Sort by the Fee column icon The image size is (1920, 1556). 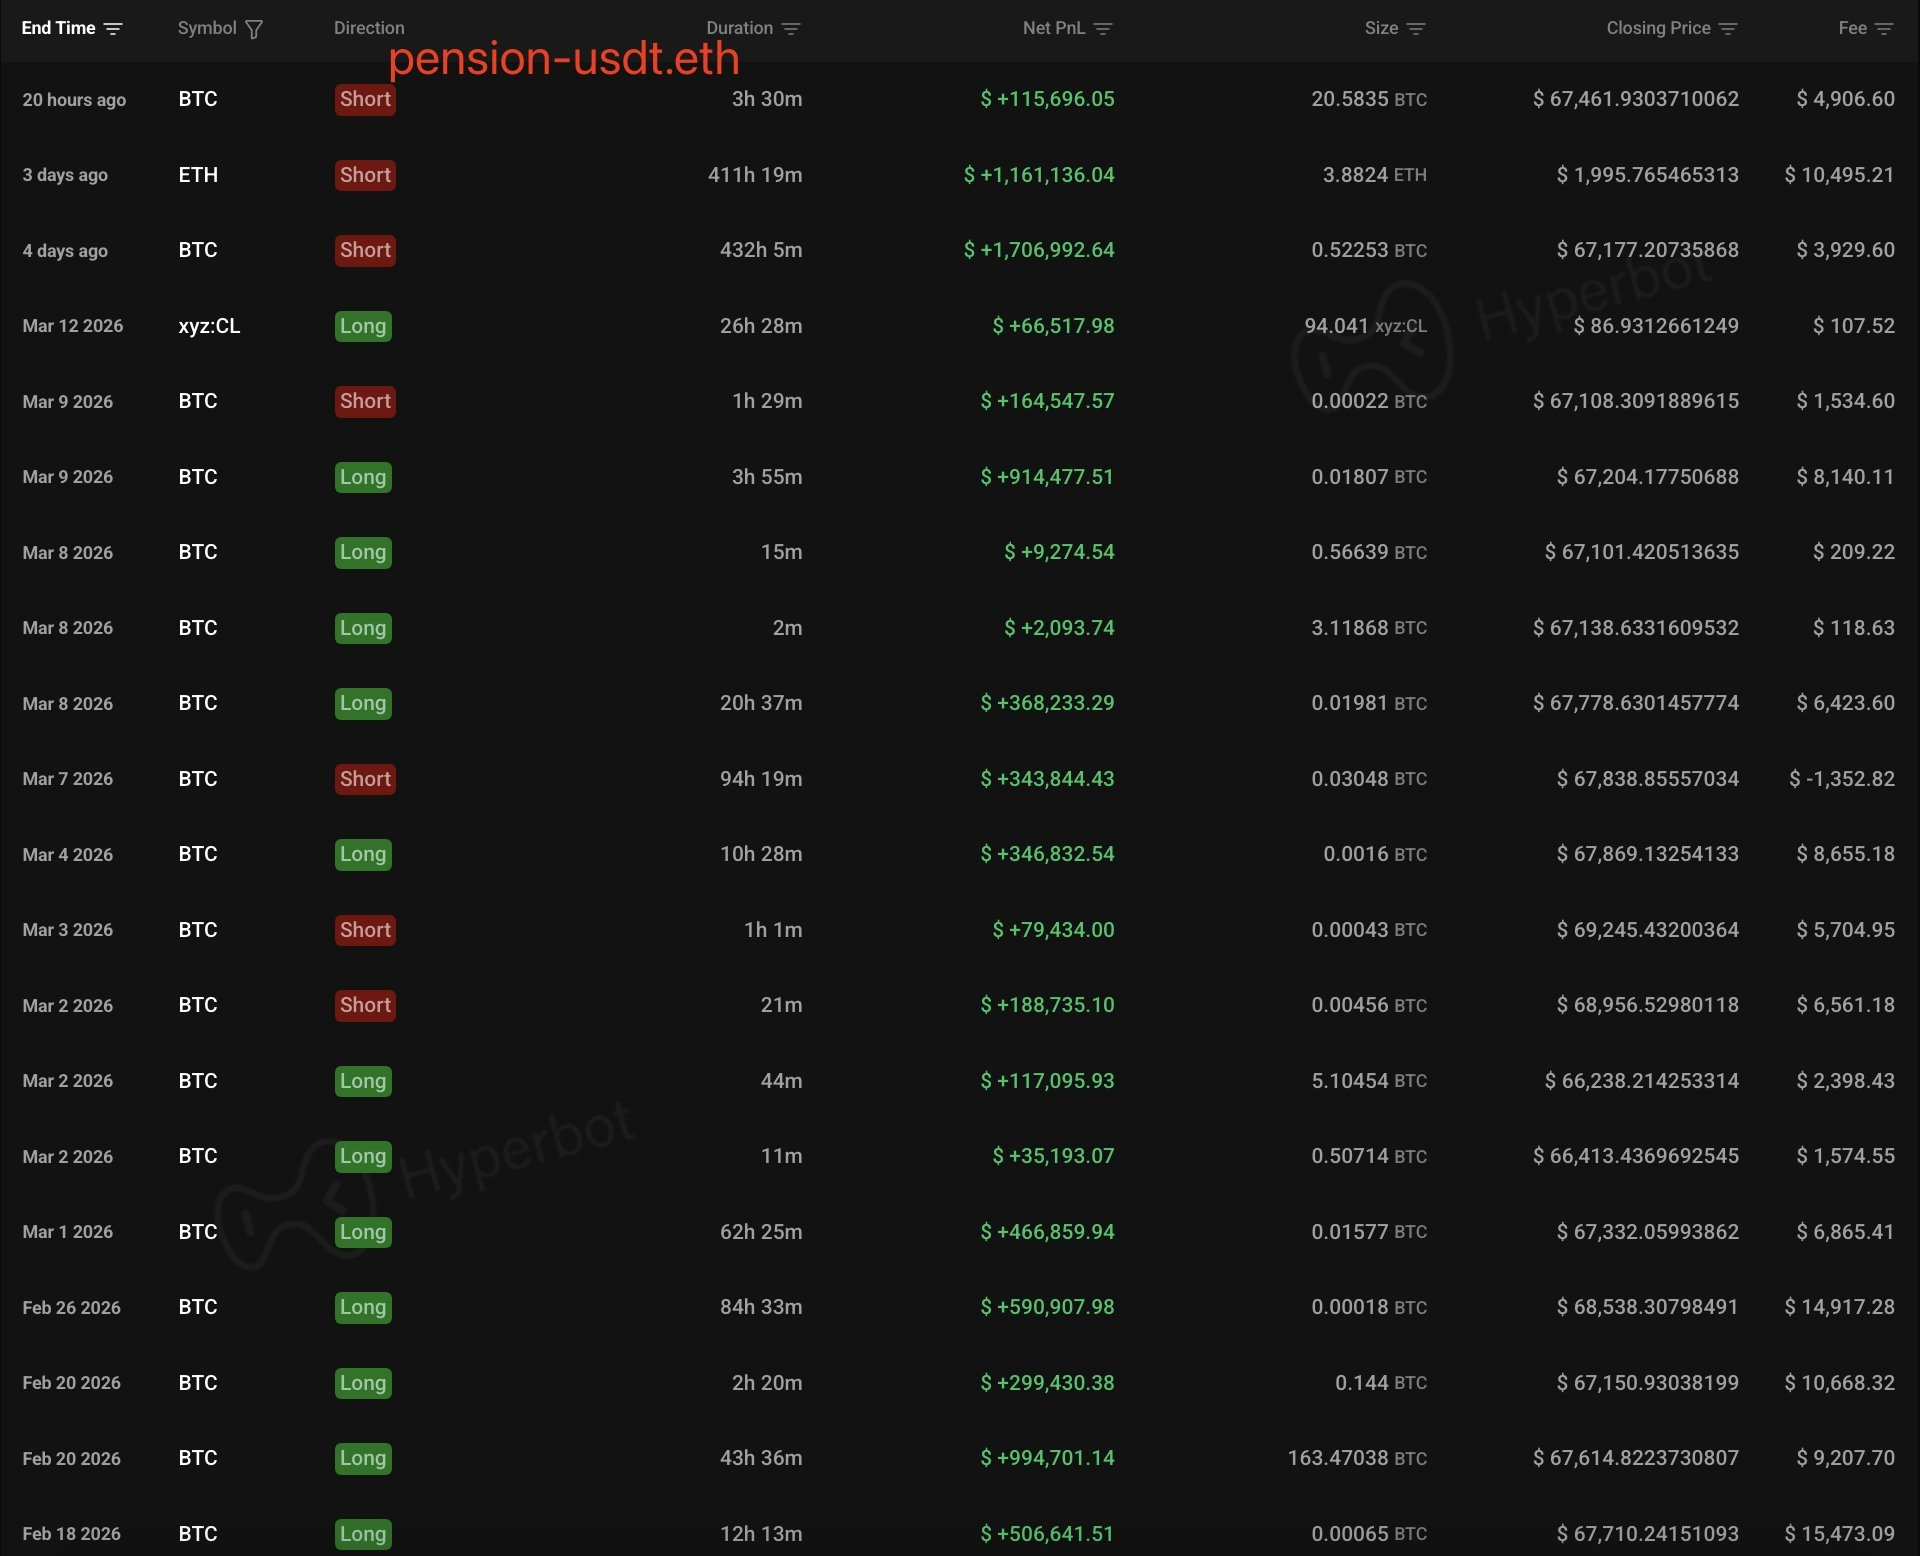[1884, 29]
